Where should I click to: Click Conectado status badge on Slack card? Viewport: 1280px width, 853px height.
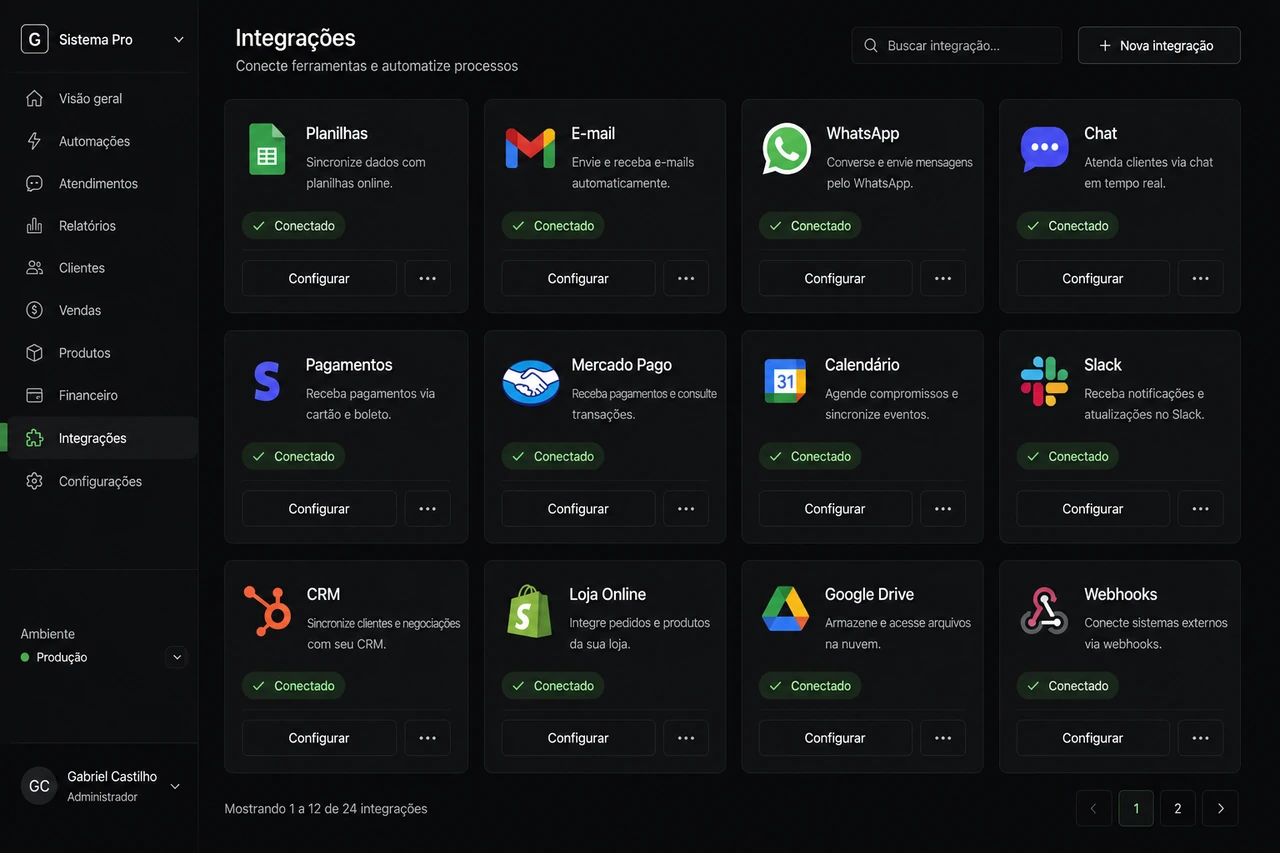click(x=1068, y=456)
